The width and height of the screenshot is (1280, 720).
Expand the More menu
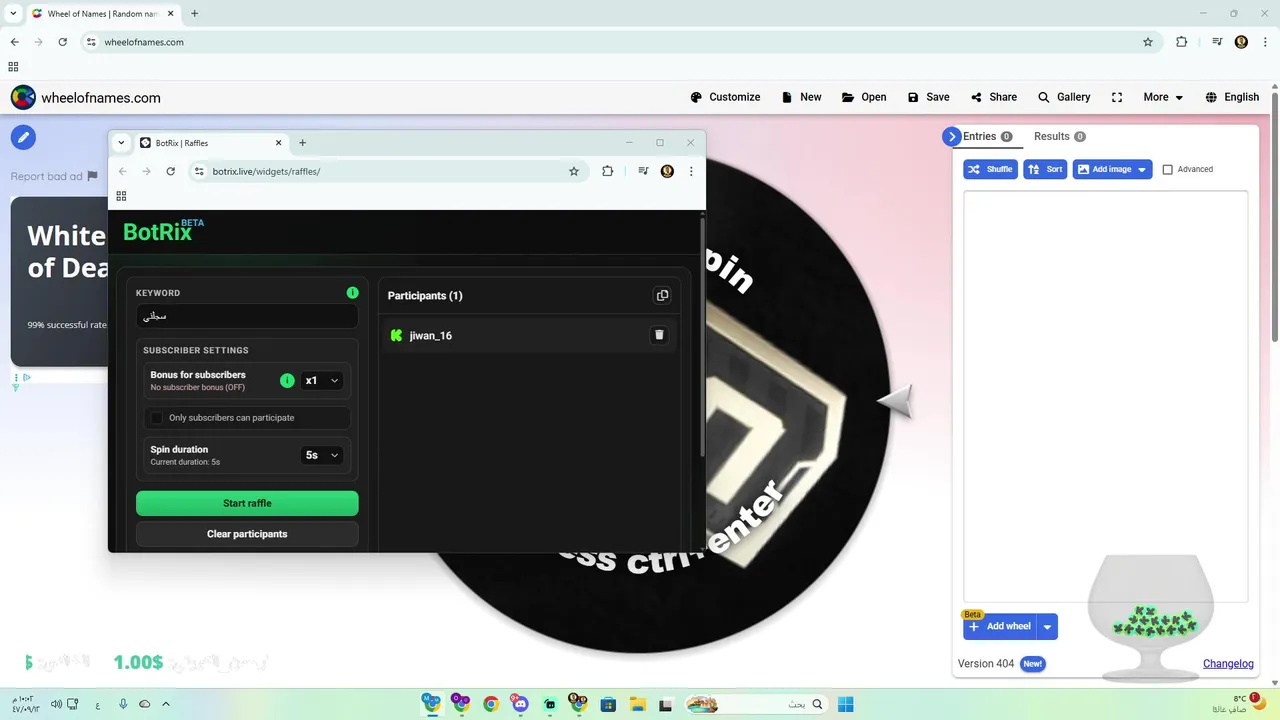click(x=1163, y=97)
